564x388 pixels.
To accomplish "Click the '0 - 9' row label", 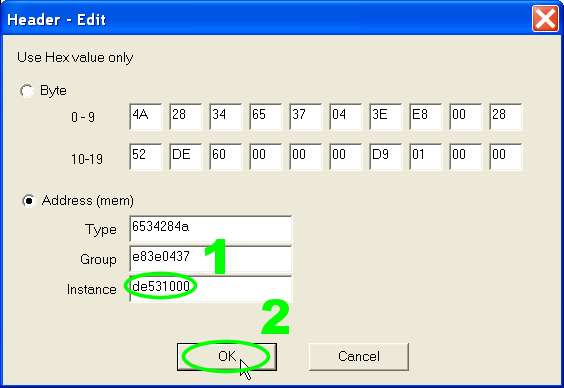I will point(83,117).
